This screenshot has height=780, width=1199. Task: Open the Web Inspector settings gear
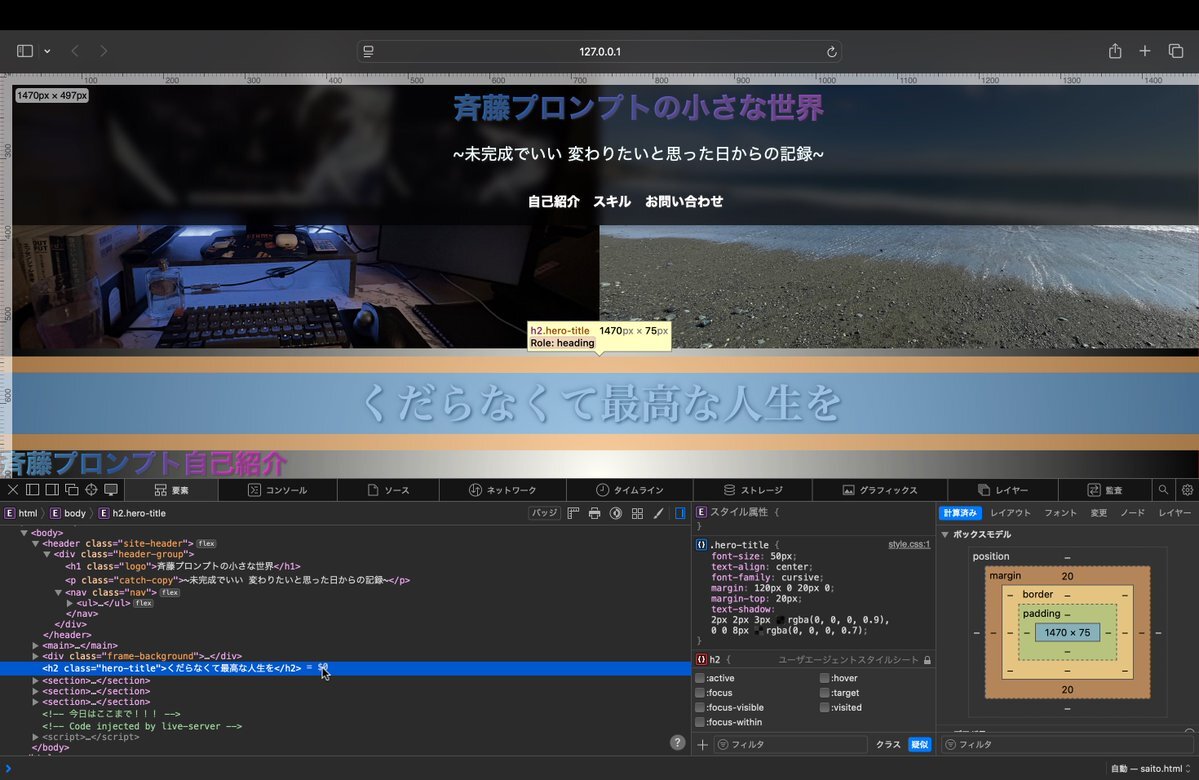click(1188, 489)
